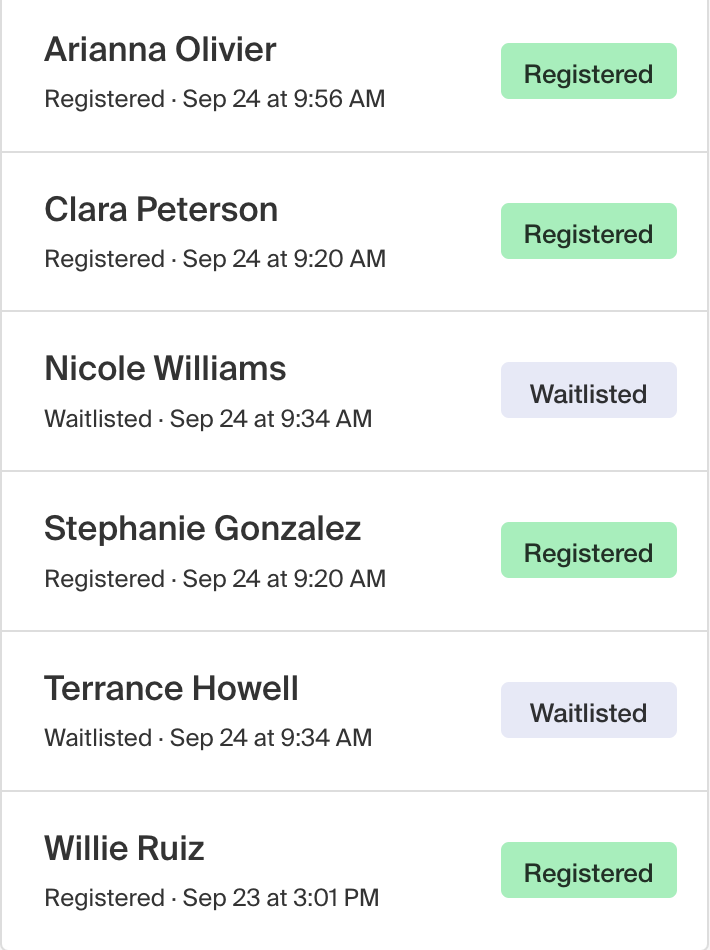Click the registration time line under Stephanie Gonzalez
710x950 pixels.
coord(215,579)
